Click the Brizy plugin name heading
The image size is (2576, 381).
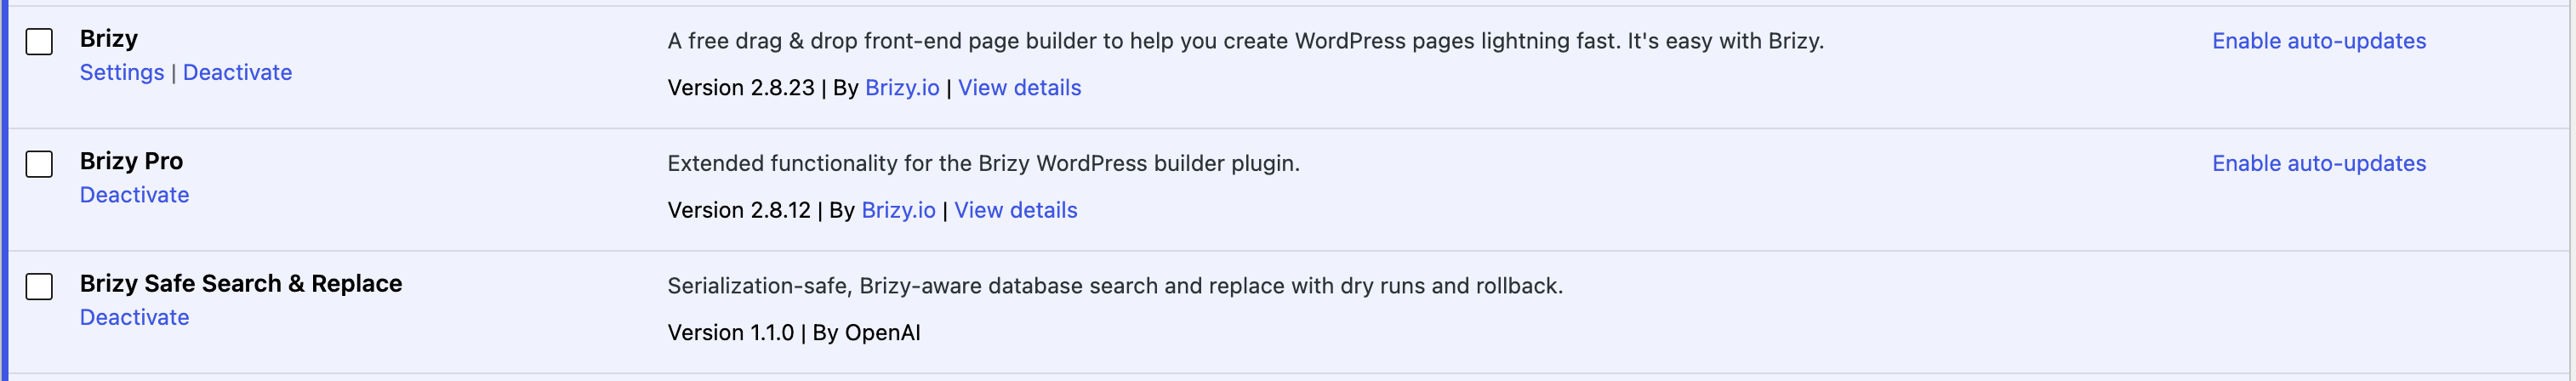pyautogui.click(x=109, y=39)
